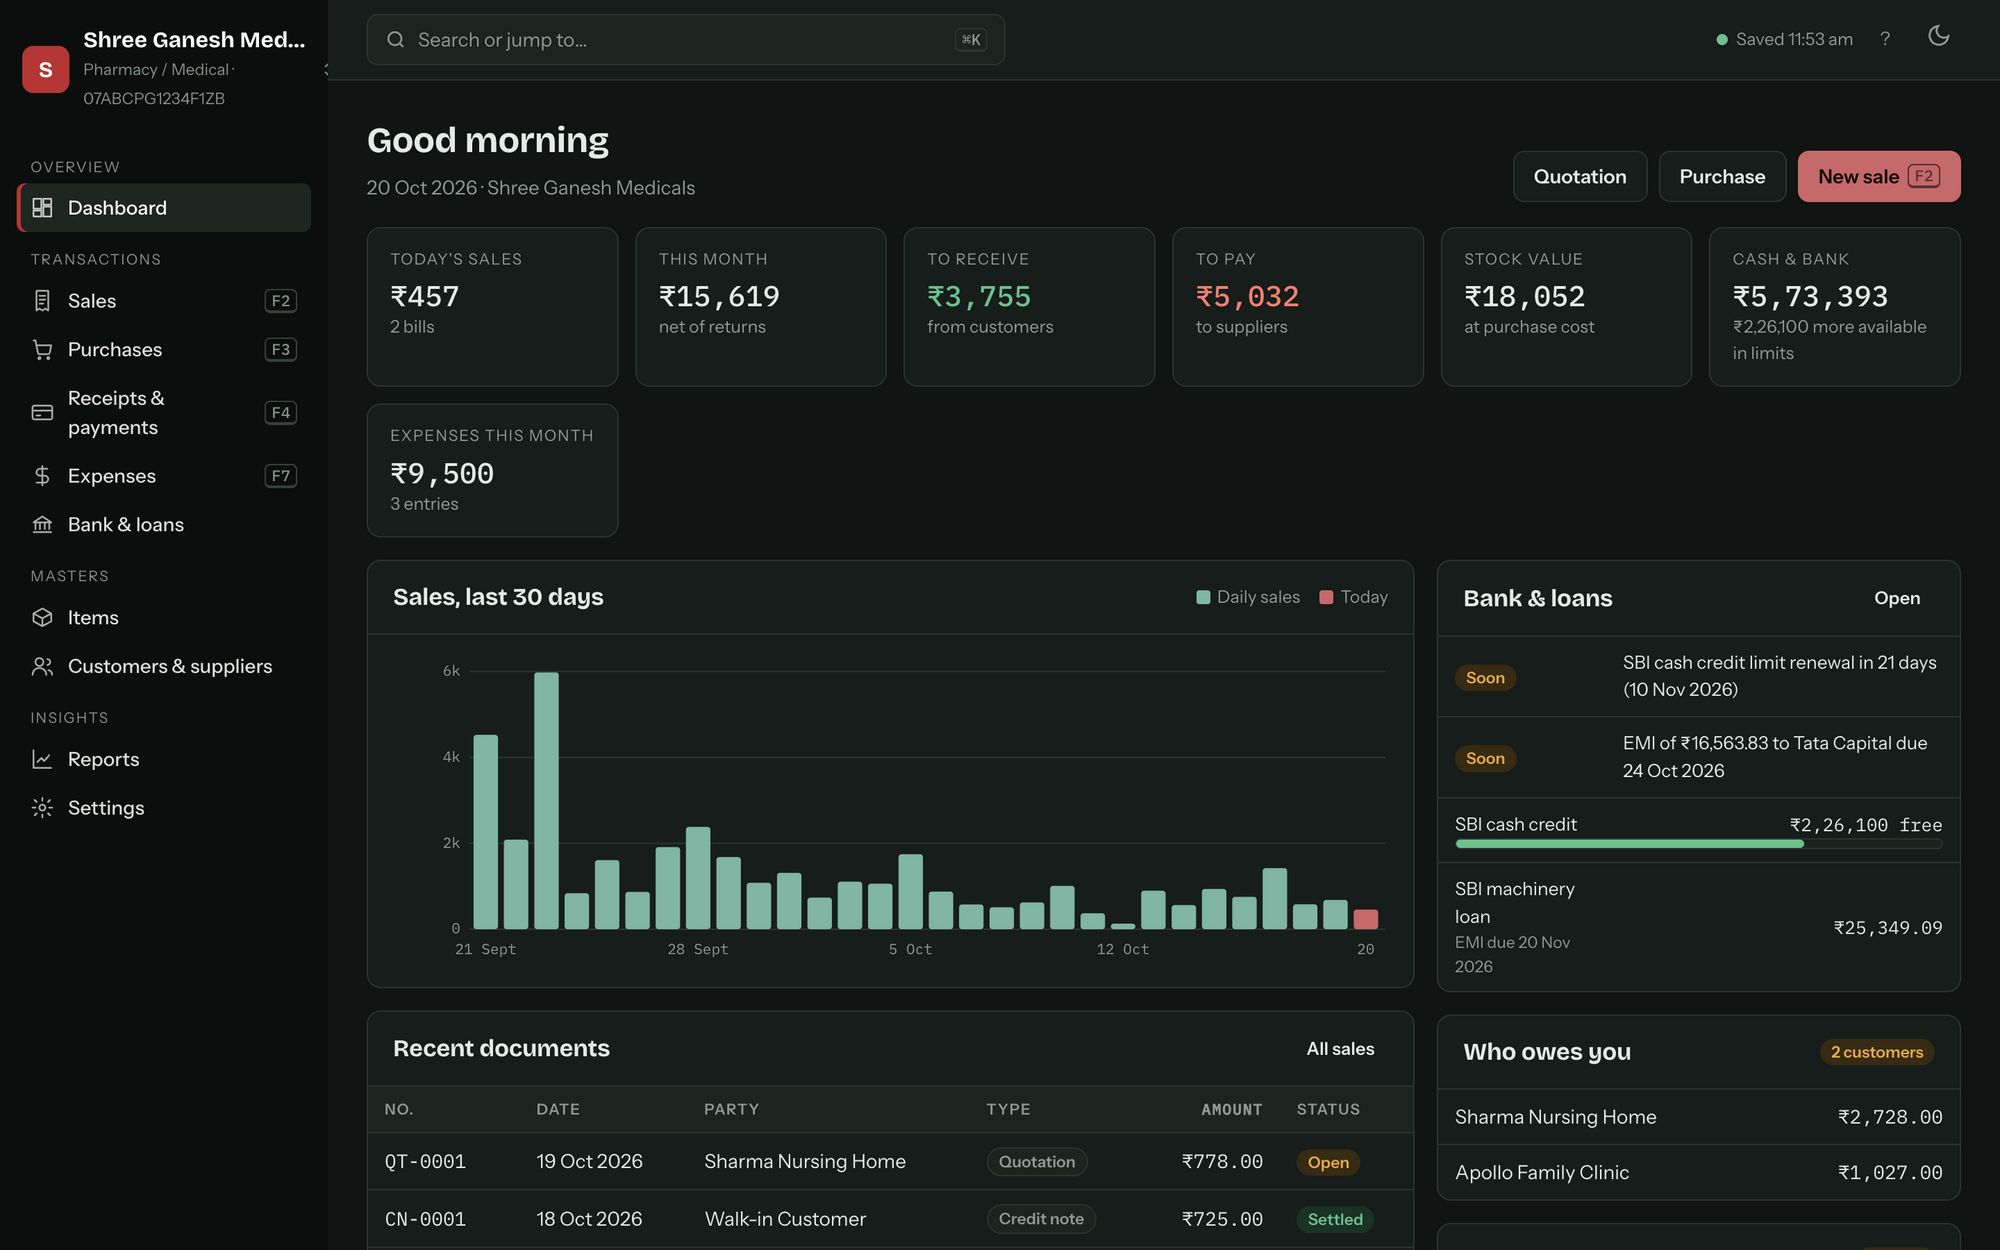This screenshot has height=1250, width=2000.
Task: Click the Bank & loans building icon
Action: point(42,525)
